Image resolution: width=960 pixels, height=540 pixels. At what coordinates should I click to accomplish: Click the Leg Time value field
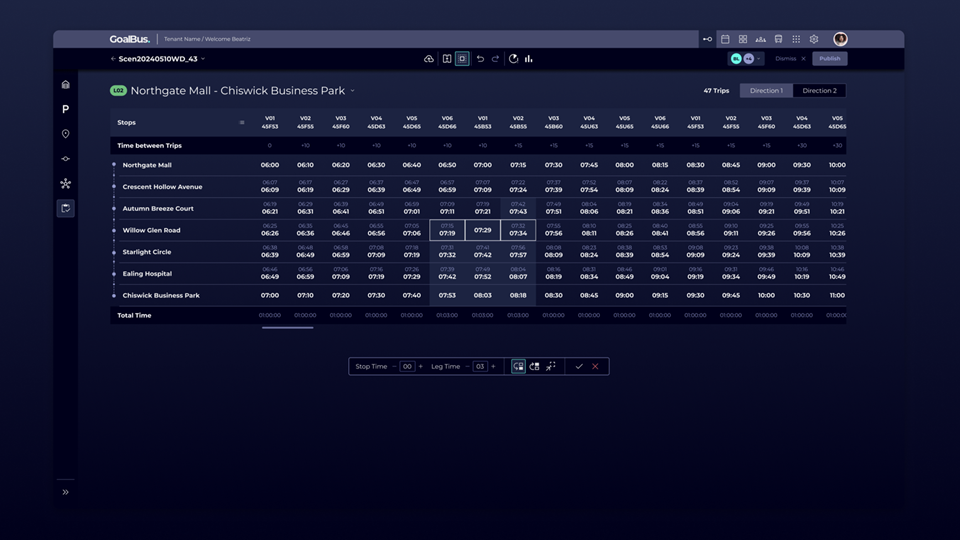point(480,367)
